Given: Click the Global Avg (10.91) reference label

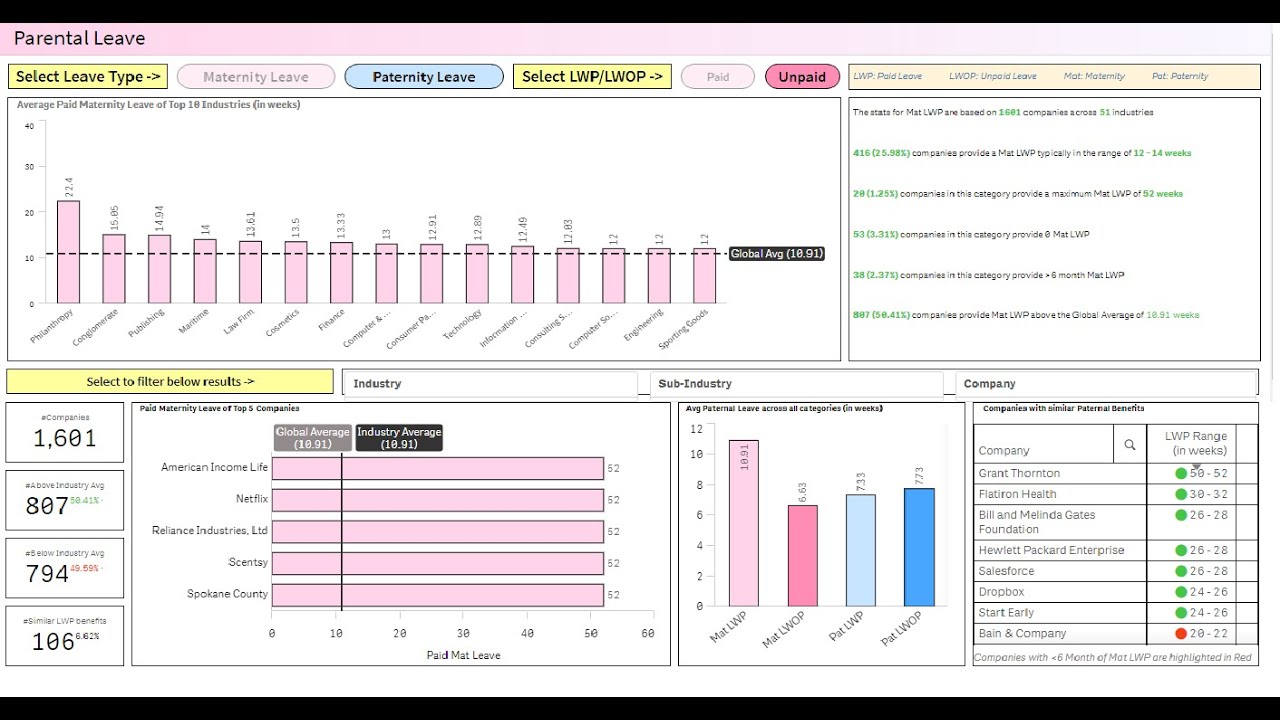Looking at the screenshot, I should 777,254.
